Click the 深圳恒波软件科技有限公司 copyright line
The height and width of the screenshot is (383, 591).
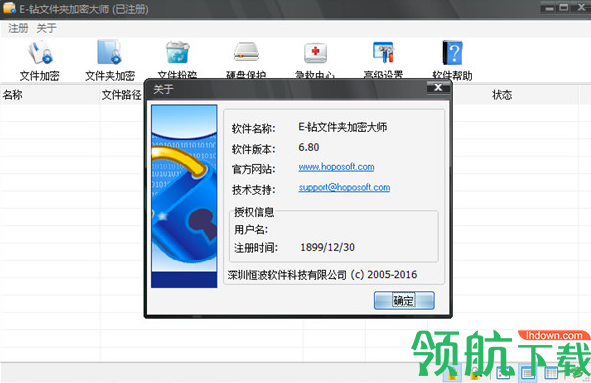(x=322, y=275)
